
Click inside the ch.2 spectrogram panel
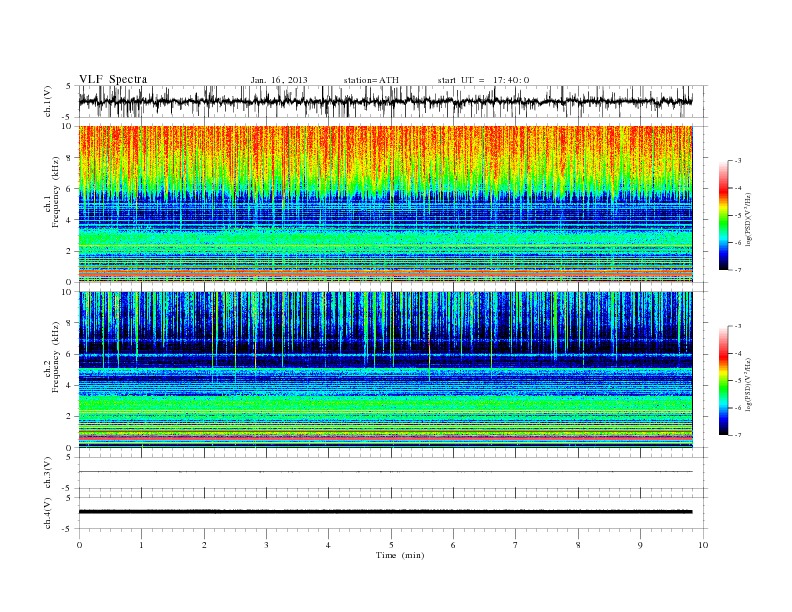tap(385, 369)
